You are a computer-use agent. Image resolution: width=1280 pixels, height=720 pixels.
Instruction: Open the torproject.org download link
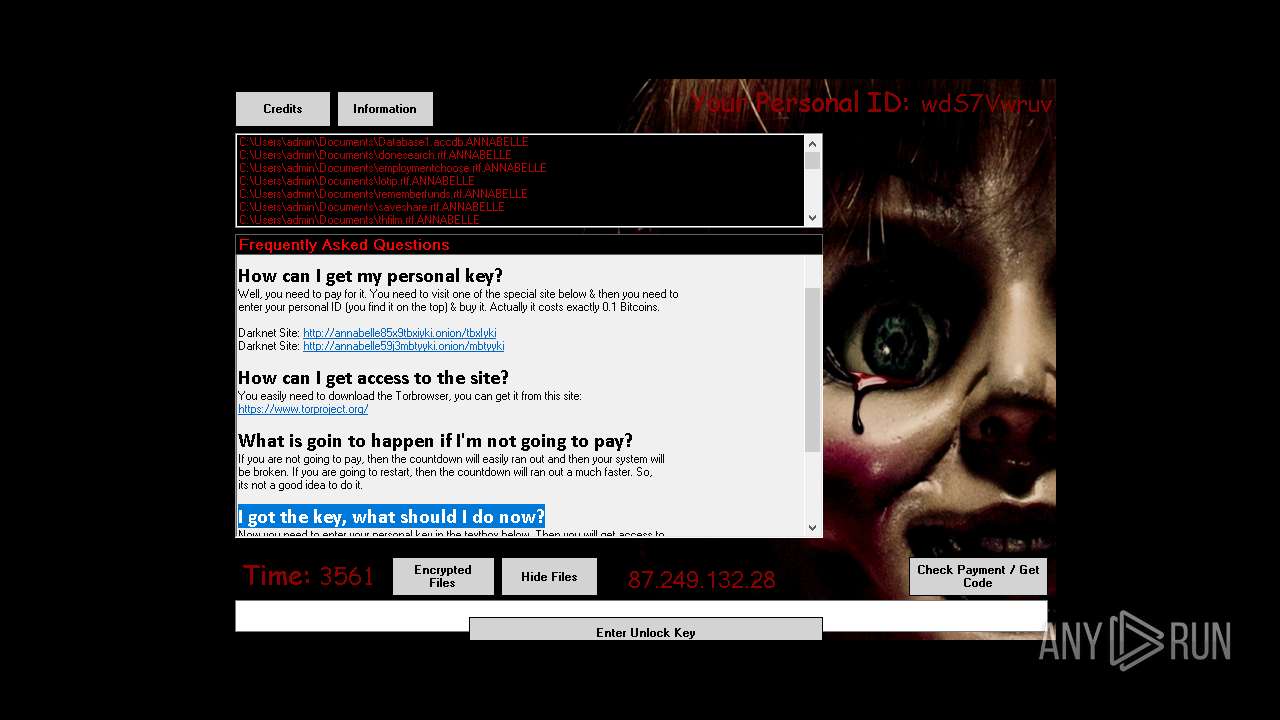pos(303,409)
